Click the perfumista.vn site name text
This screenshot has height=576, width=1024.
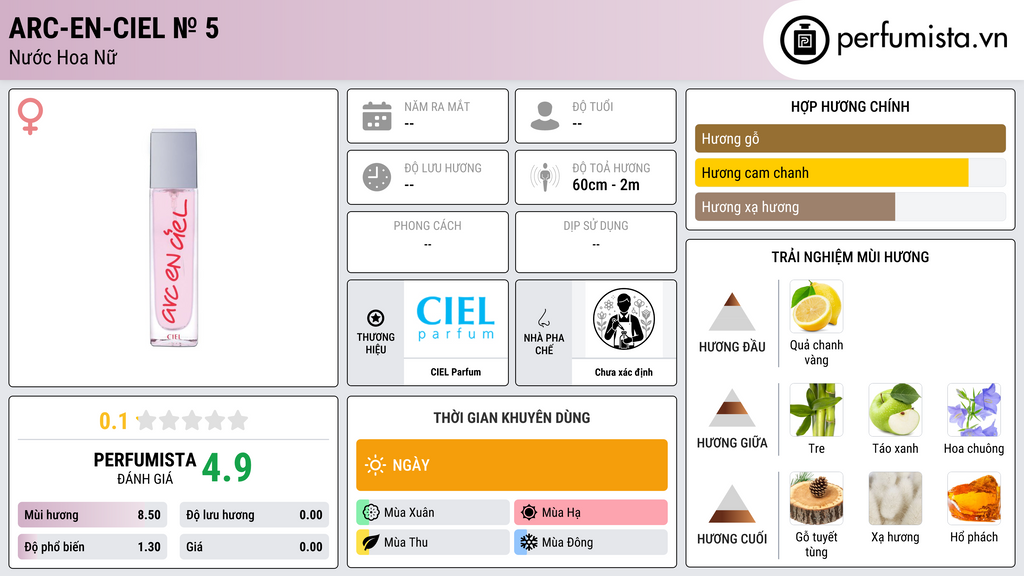tap(922, 39)
